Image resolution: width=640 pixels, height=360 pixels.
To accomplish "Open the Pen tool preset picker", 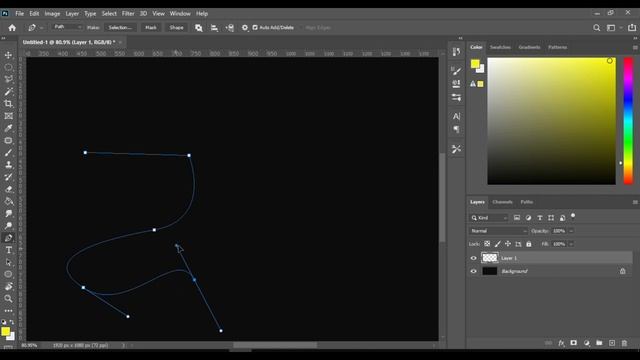I will point(35,28).
